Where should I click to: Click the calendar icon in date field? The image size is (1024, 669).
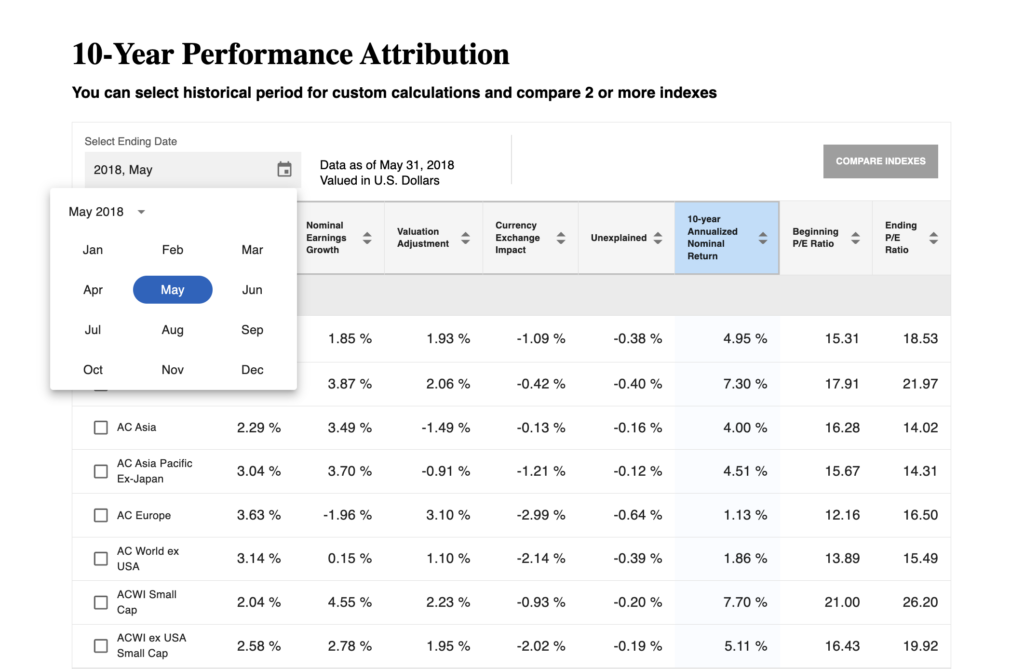284,170
